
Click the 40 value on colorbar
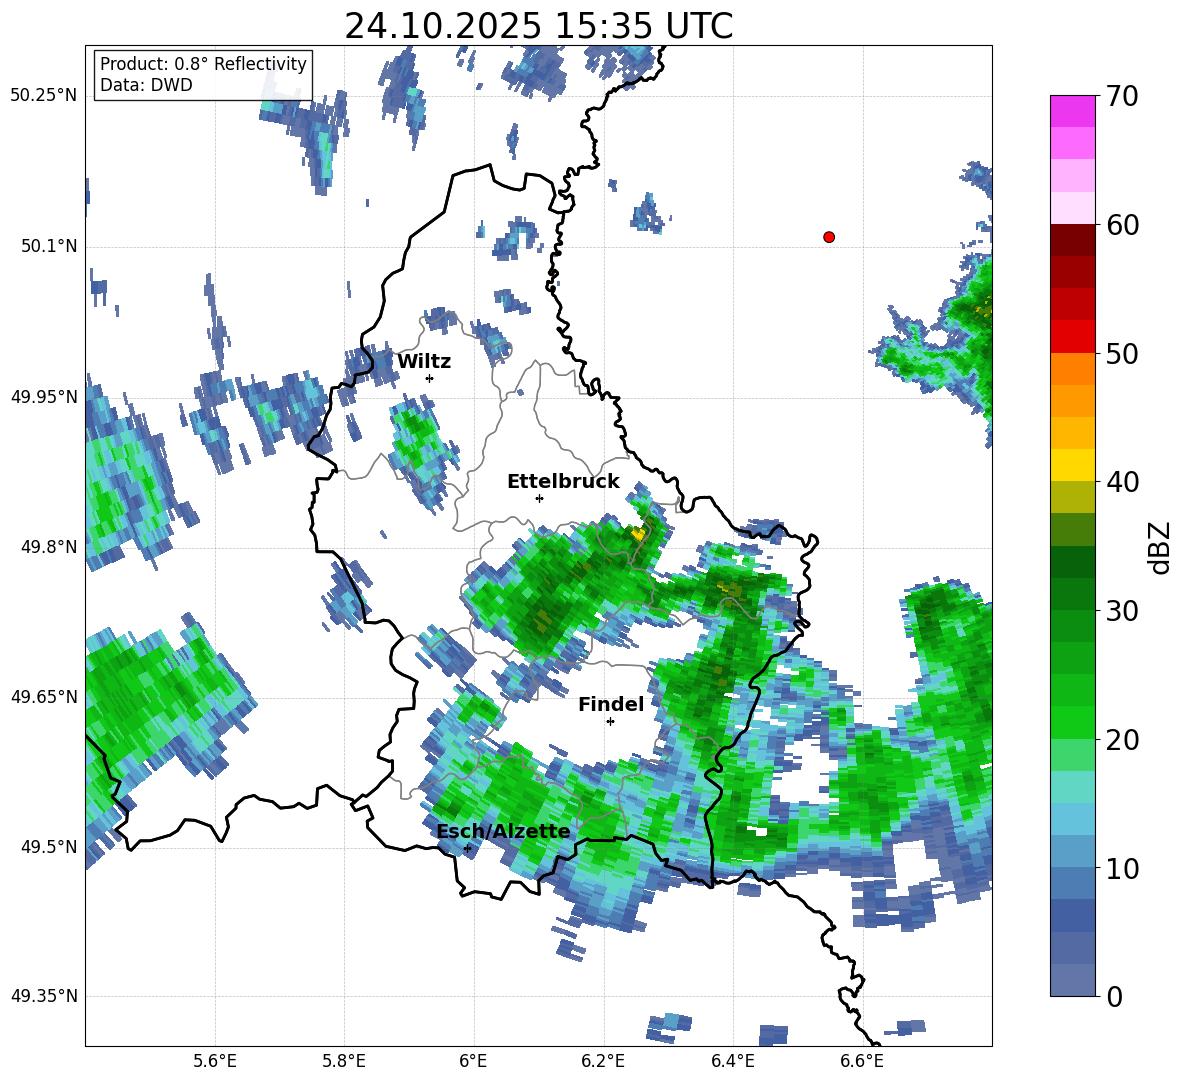1122,482
